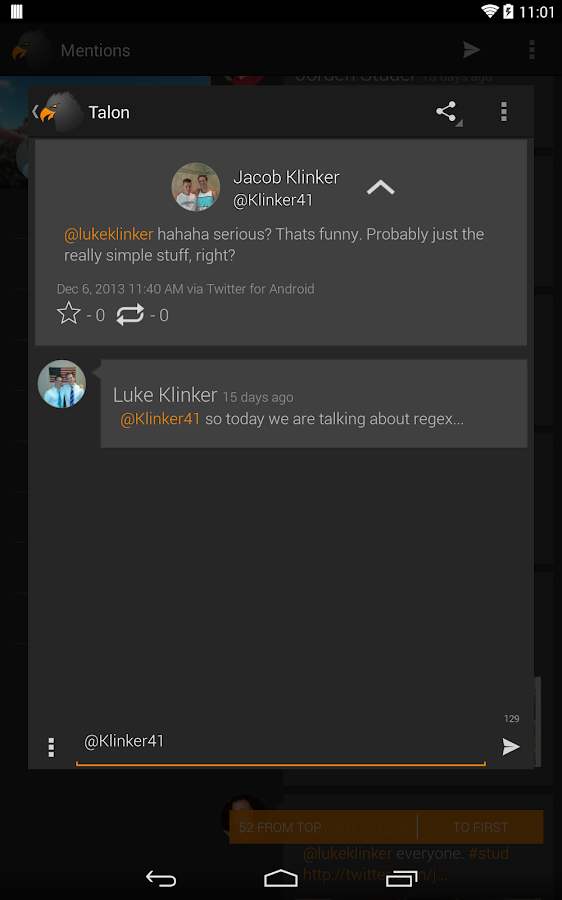Open Luke Klinker's reply about regex
562x900 pixels.
[313, 404]
